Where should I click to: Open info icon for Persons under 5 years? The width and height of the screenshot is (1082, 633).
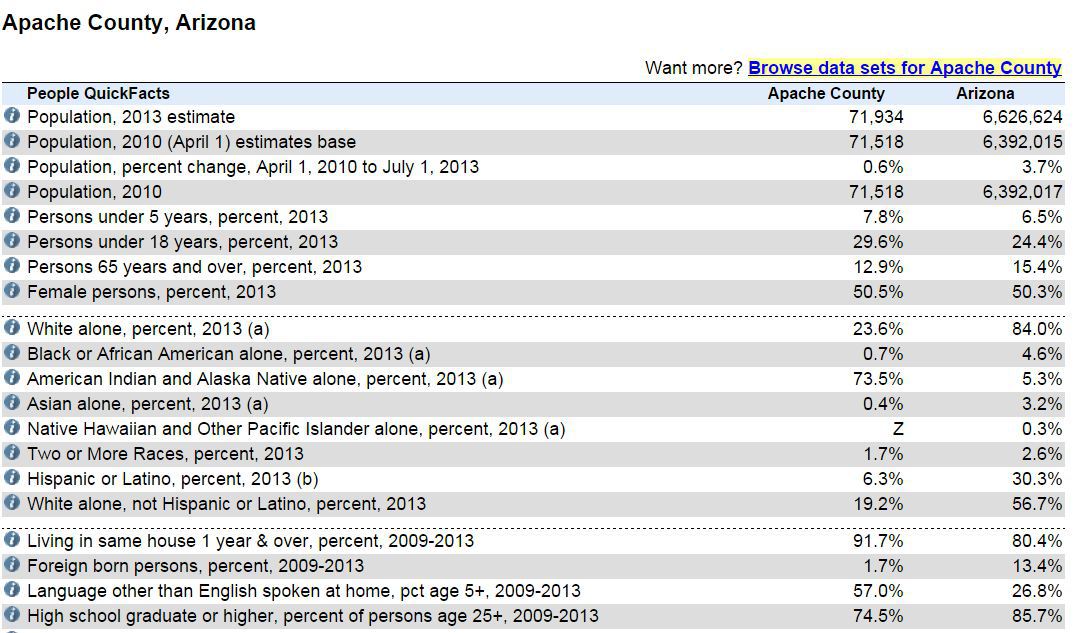12,216
